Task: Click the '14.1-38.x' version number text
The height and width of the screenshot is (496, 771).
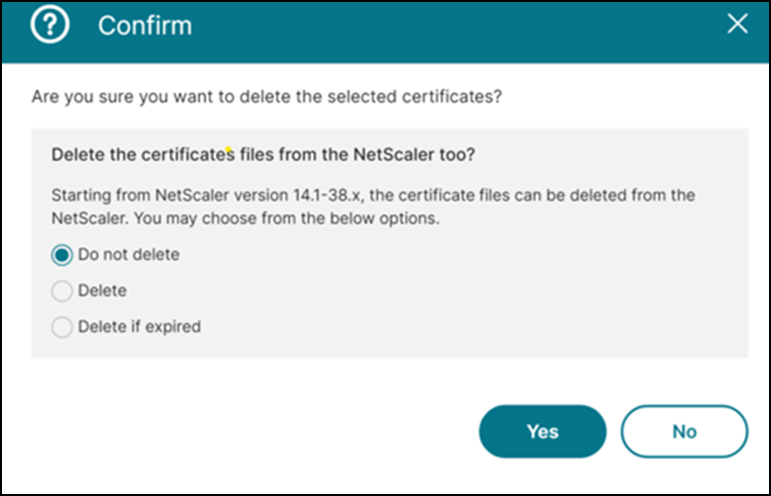Action: click(327, 195)
